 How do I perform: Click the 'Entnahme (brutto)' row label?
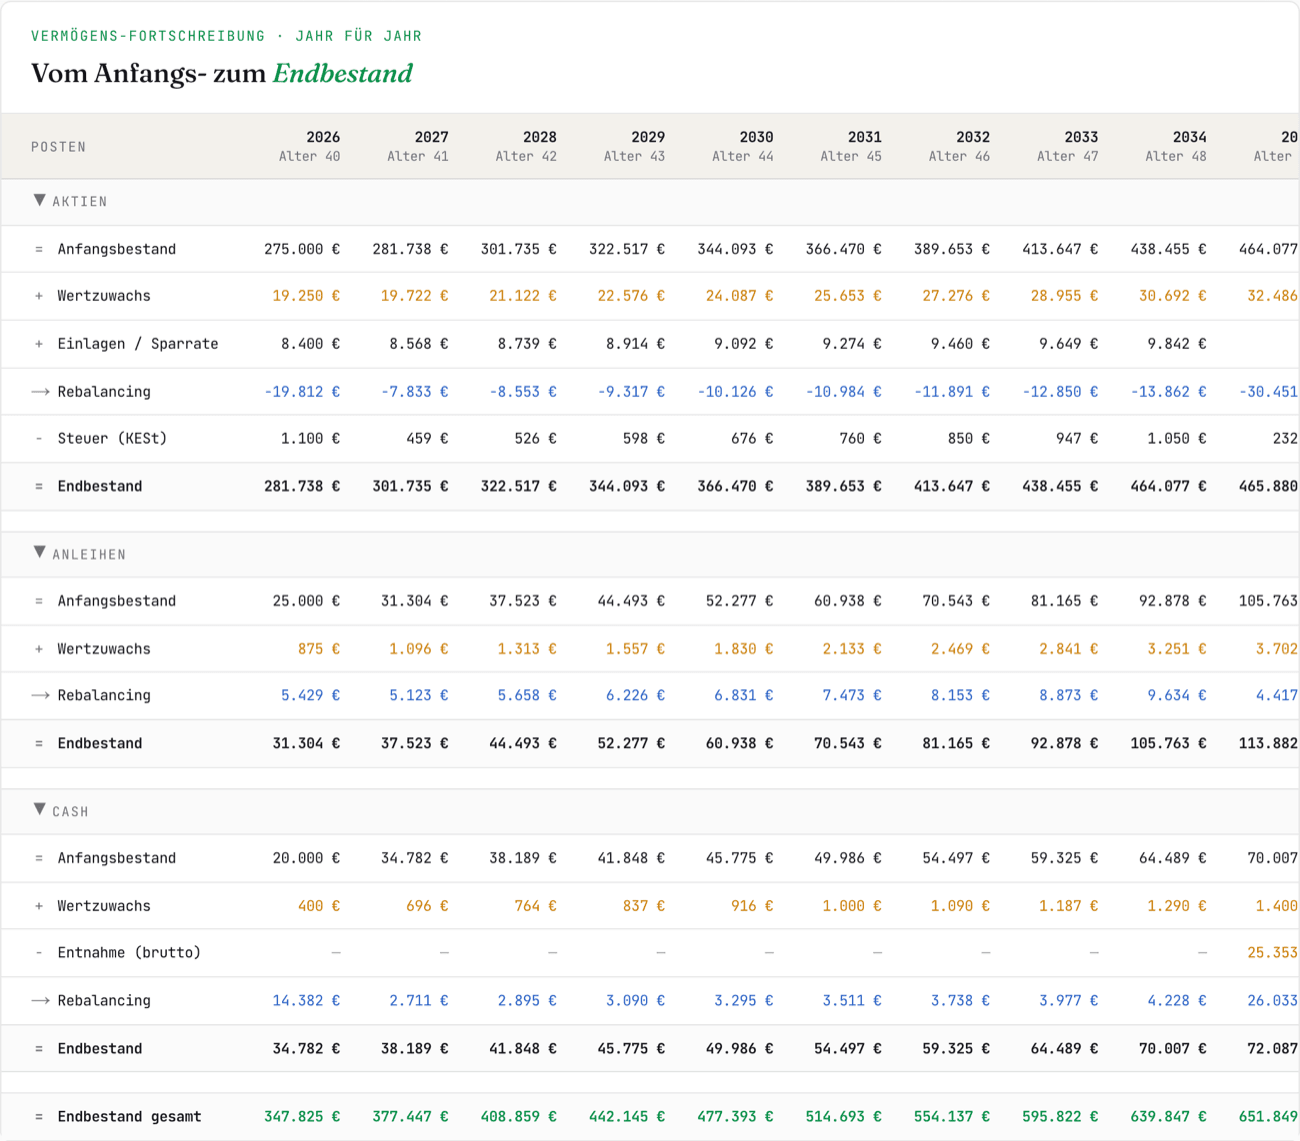pos(129,953)
